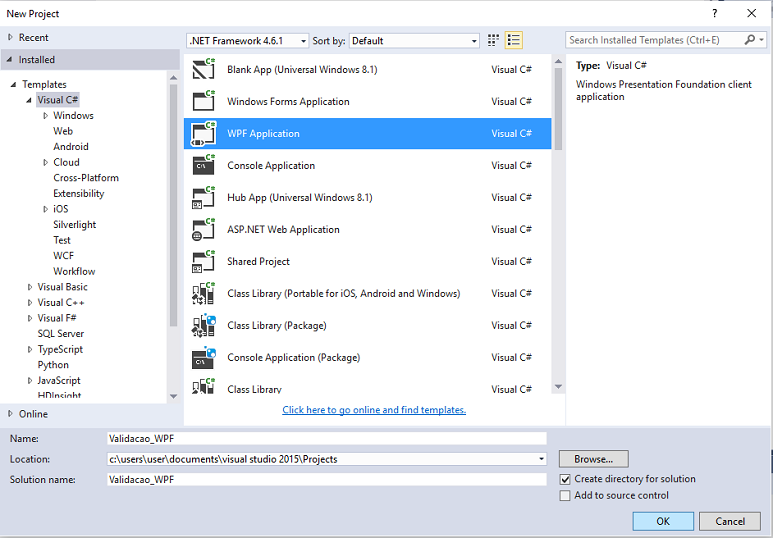Select the Cross-Platform category
Screen dimensions: 773x538
coord(86,178)
